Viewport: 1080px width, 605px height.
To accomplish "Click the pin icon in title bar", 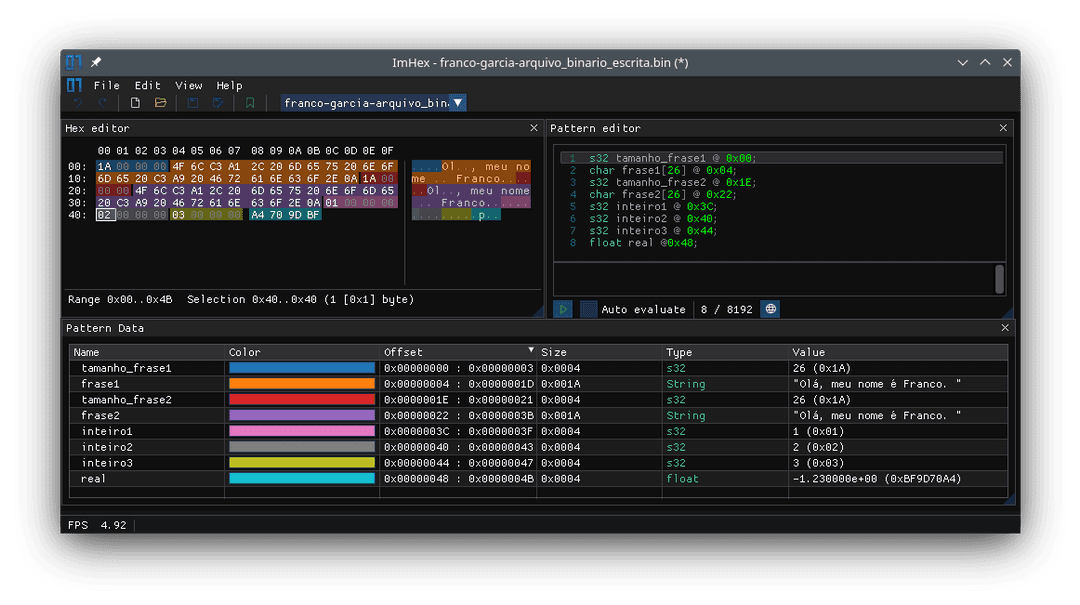I will click(x=97, y=62).
